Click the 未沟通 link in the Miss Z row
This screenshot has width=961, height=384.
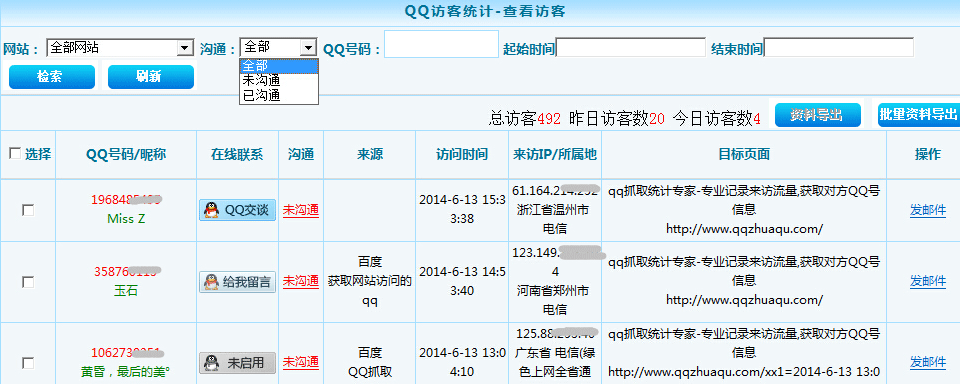(x=301, y=210)
